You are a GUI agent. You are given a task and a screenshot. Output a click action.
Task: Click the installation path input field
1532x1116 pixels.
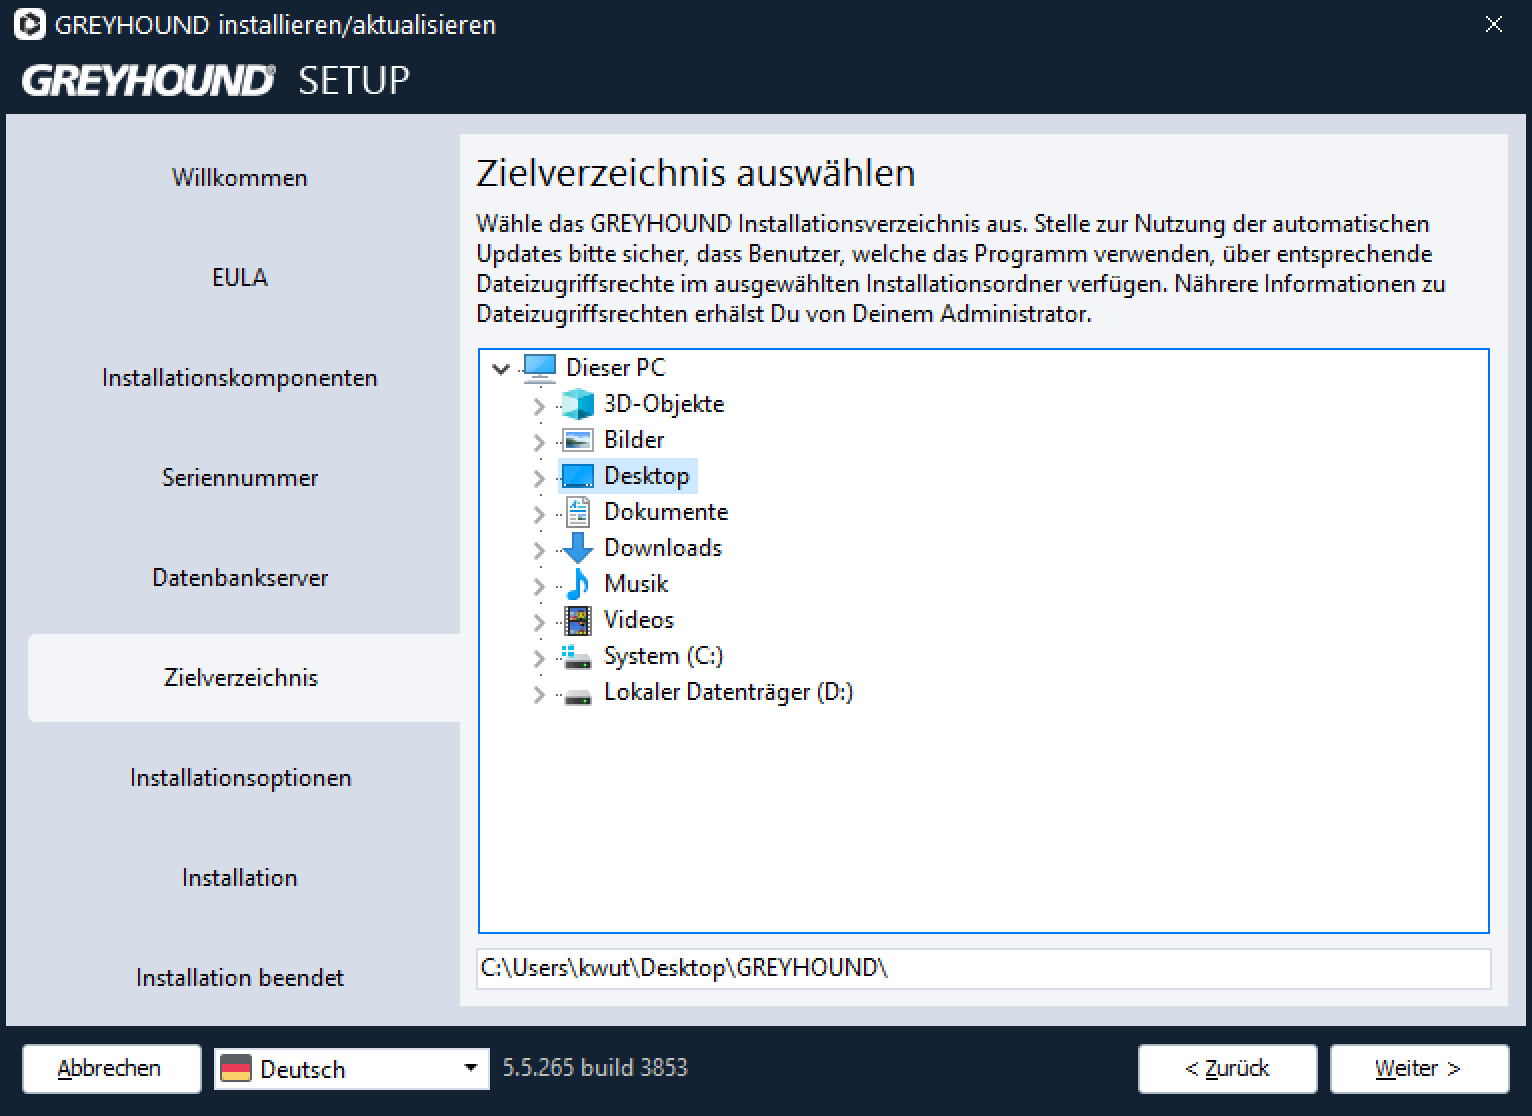coord(984,968)
